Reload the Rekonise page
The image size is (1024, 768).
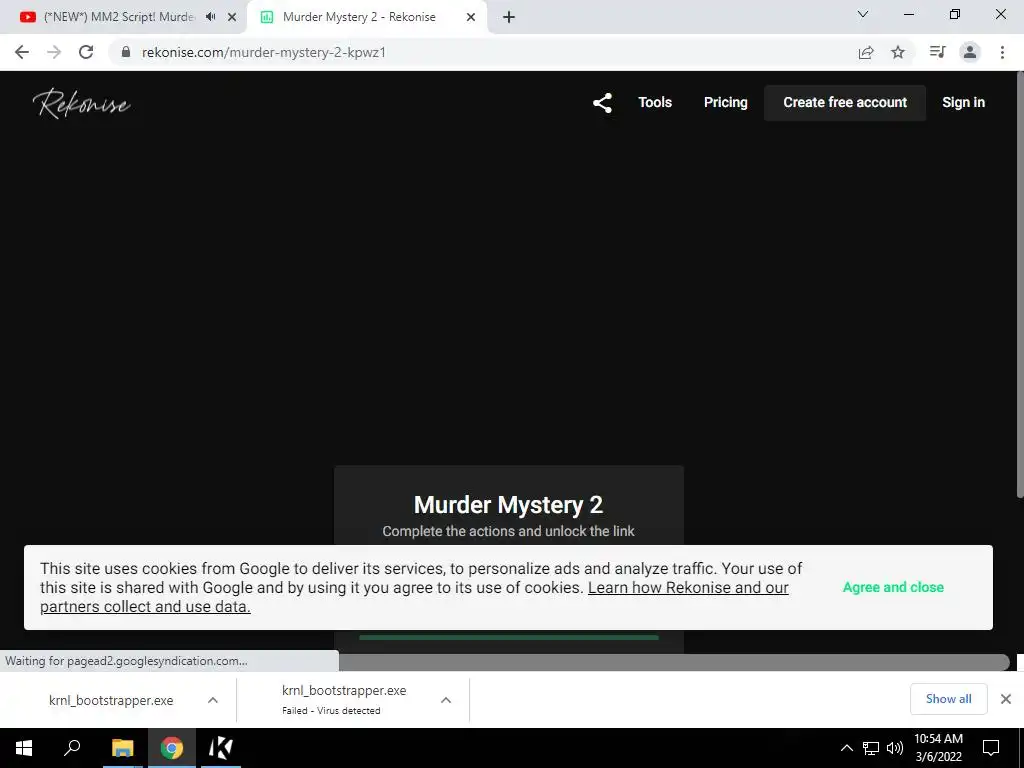(x=86, y=52)
